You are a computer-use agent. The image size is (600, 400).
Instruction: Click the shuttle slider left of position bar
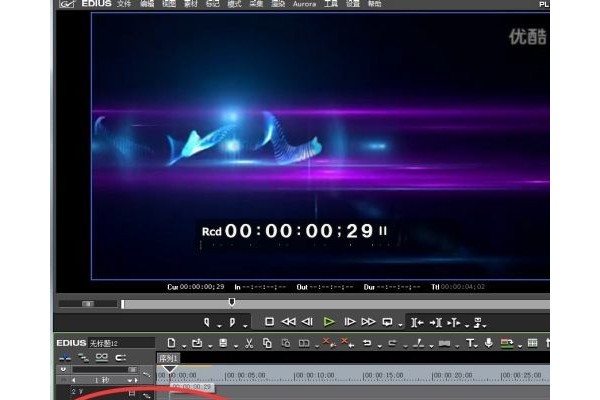tap(88, 304)
